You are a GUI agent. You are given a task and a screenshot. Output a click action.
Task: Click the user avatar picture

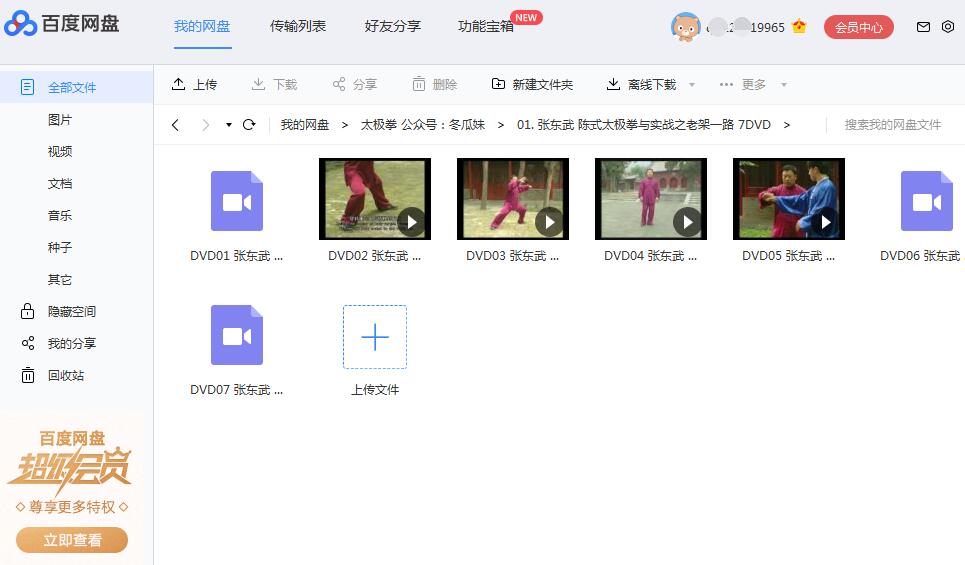pyautogui.click(x=686, y=27)
